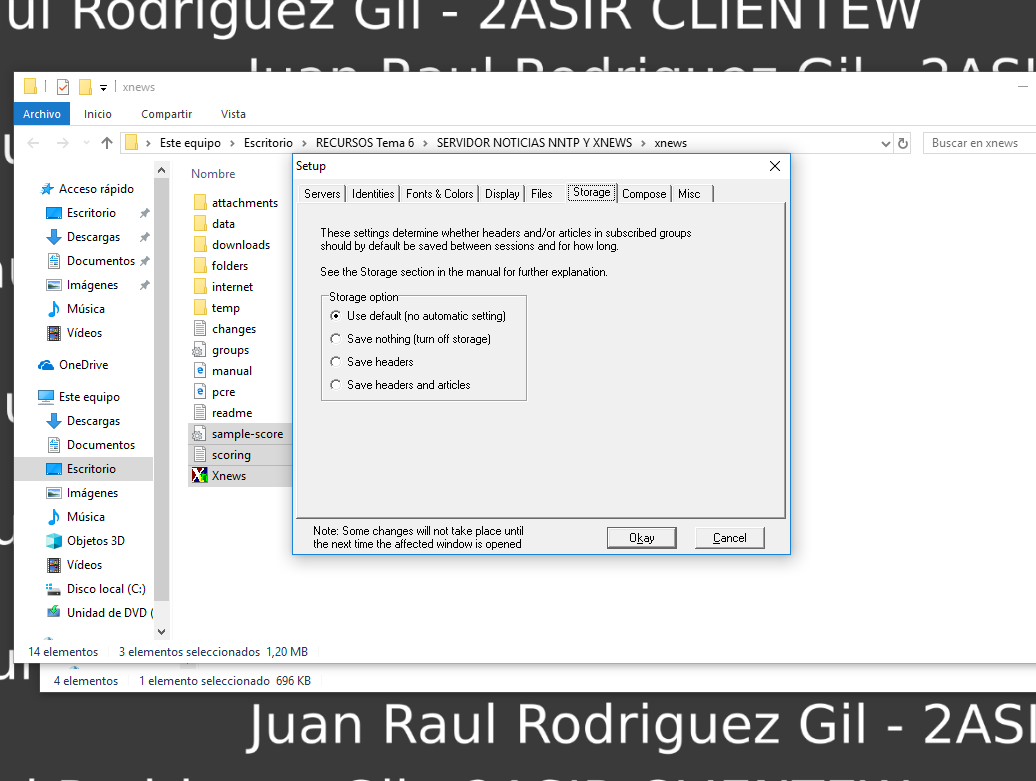Open the Quick Access Toolbar customize dropdown
The width and height of the screenshot is (1036, 781).
tap(103, 87)
